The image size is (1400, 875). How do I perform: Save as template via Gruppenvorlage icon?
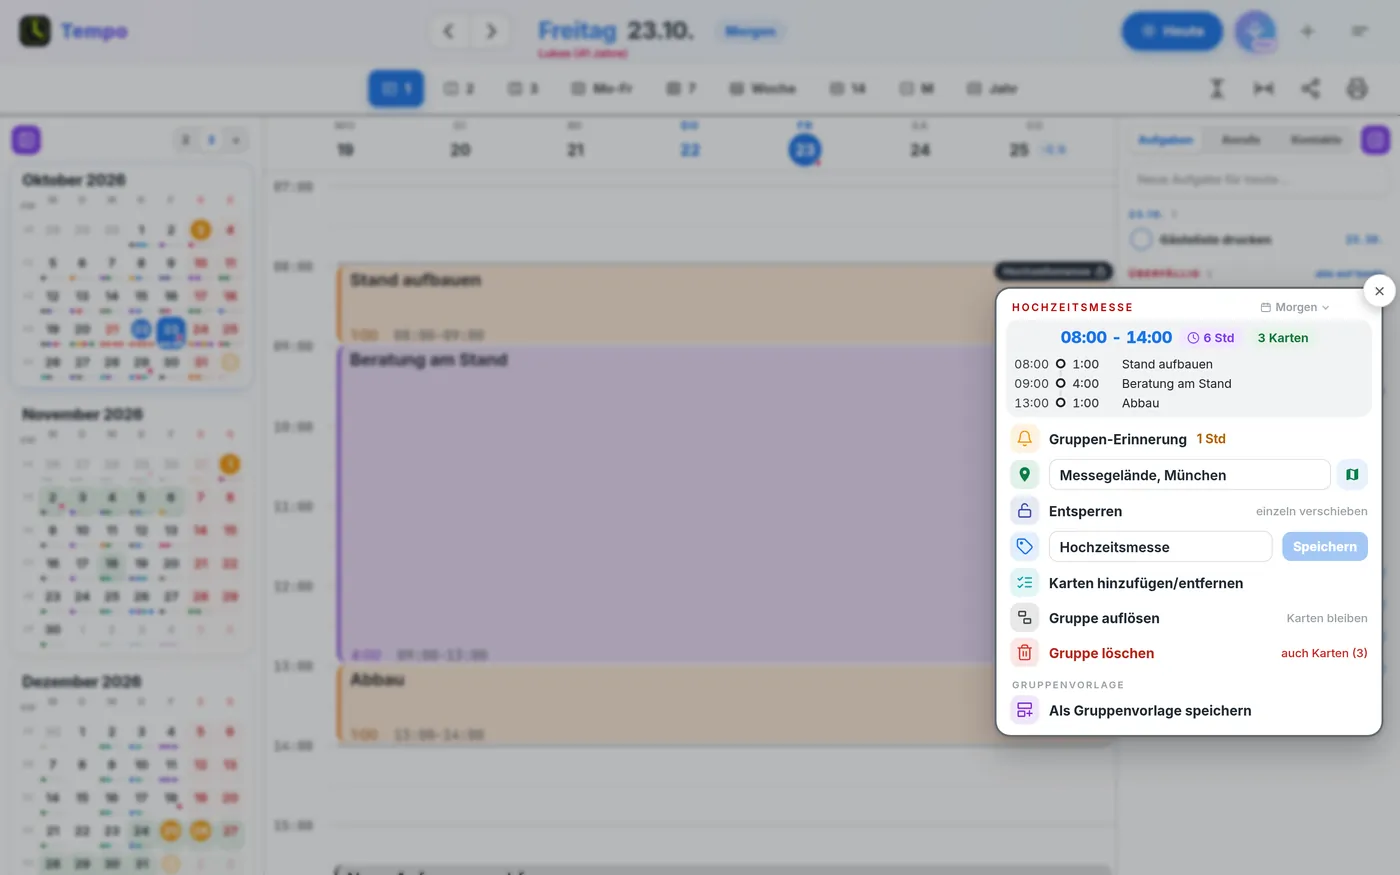[1024, 710]
